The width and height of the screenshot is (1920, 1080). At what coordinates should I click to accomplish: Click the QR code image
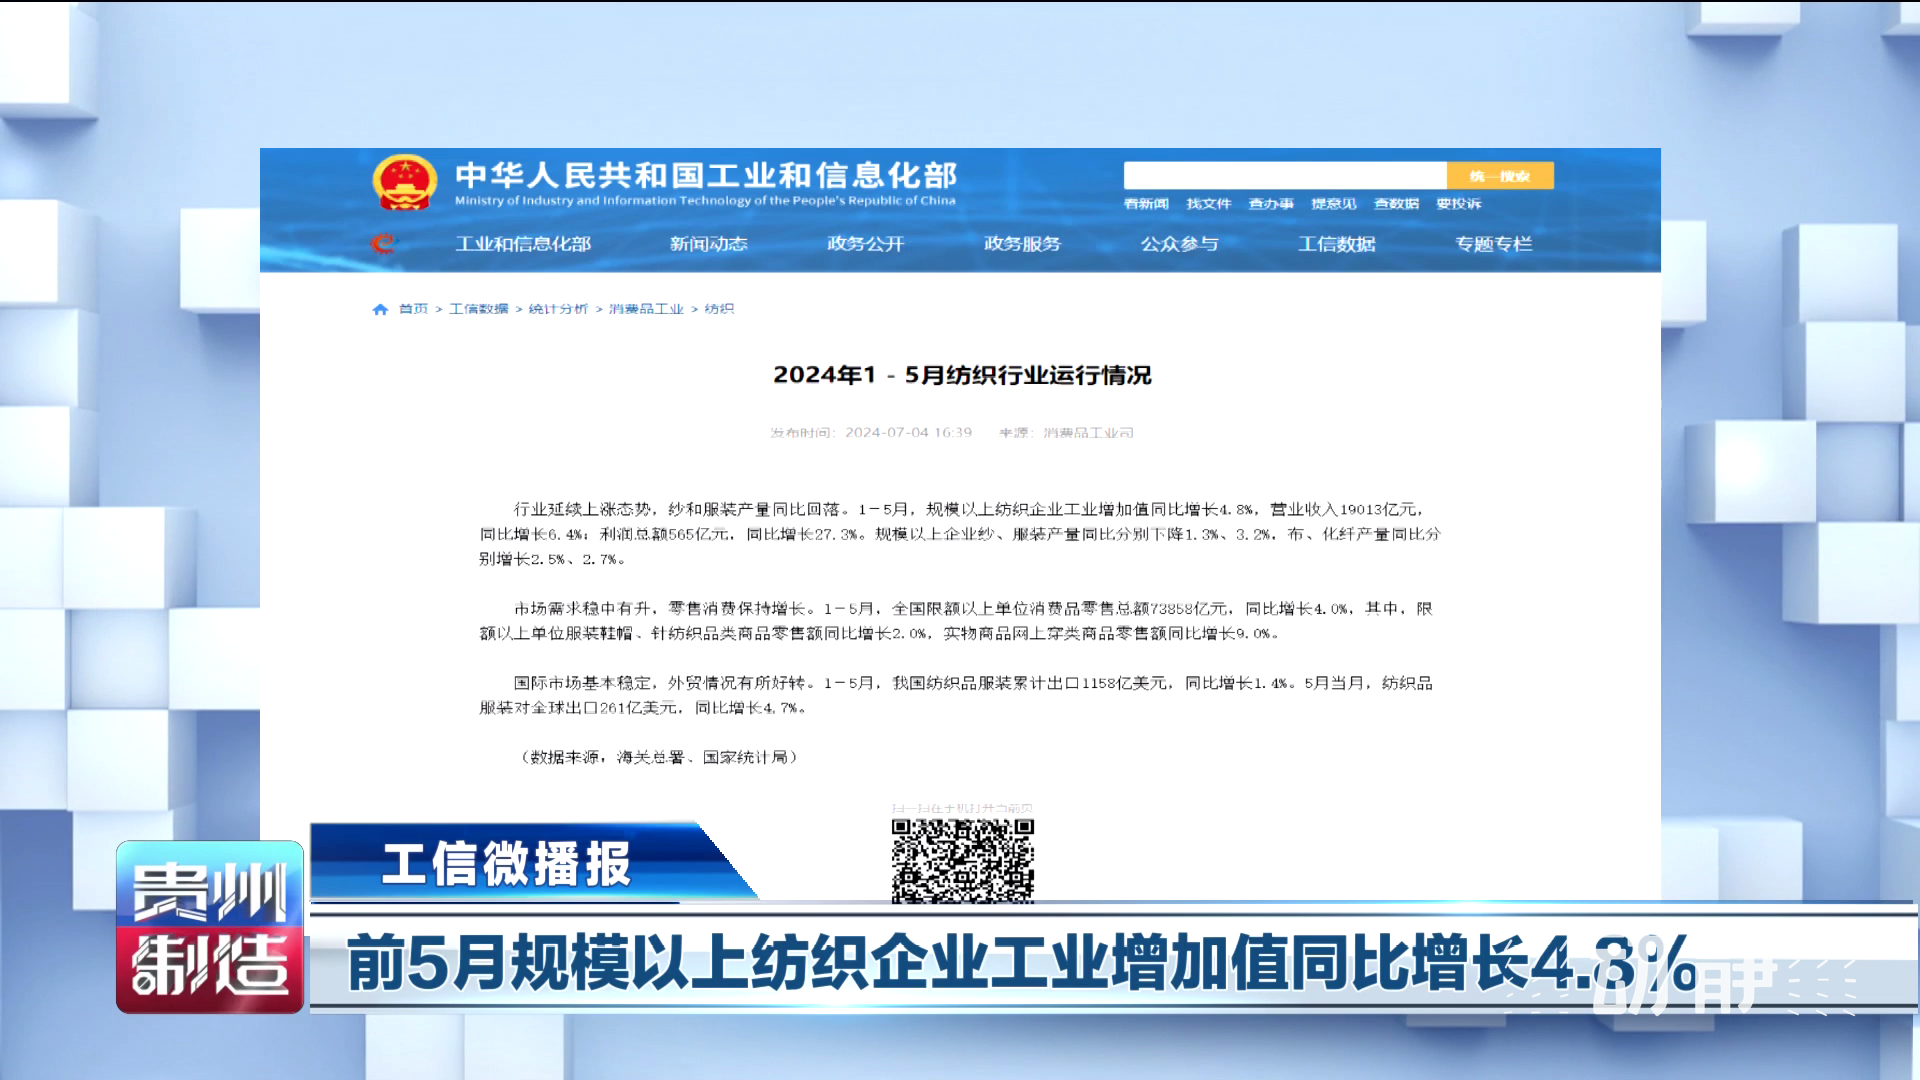coord(962,860)
